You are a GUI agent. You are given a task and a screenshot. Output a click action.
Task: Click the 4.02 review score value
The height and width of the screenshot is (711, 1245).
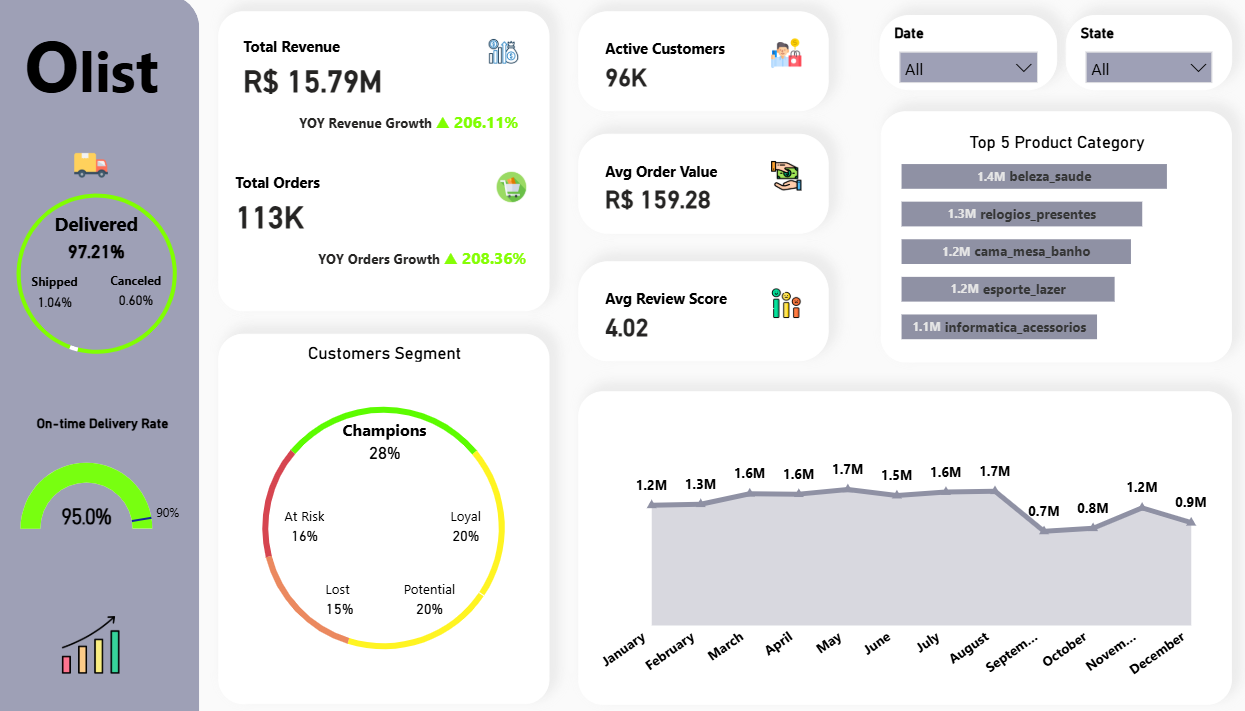click(x=626, y=327)
